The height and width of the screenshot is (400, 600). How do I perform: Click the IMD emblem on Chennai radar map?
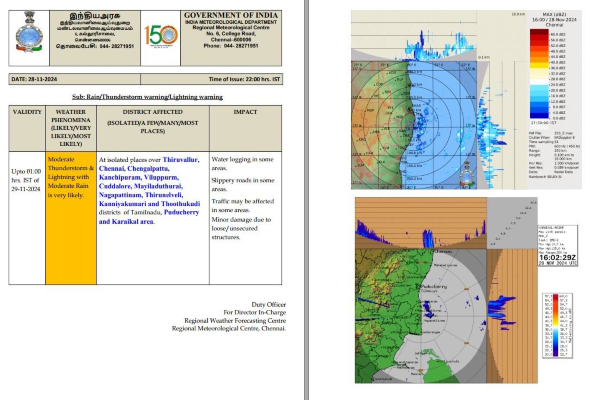pos(467,174)
